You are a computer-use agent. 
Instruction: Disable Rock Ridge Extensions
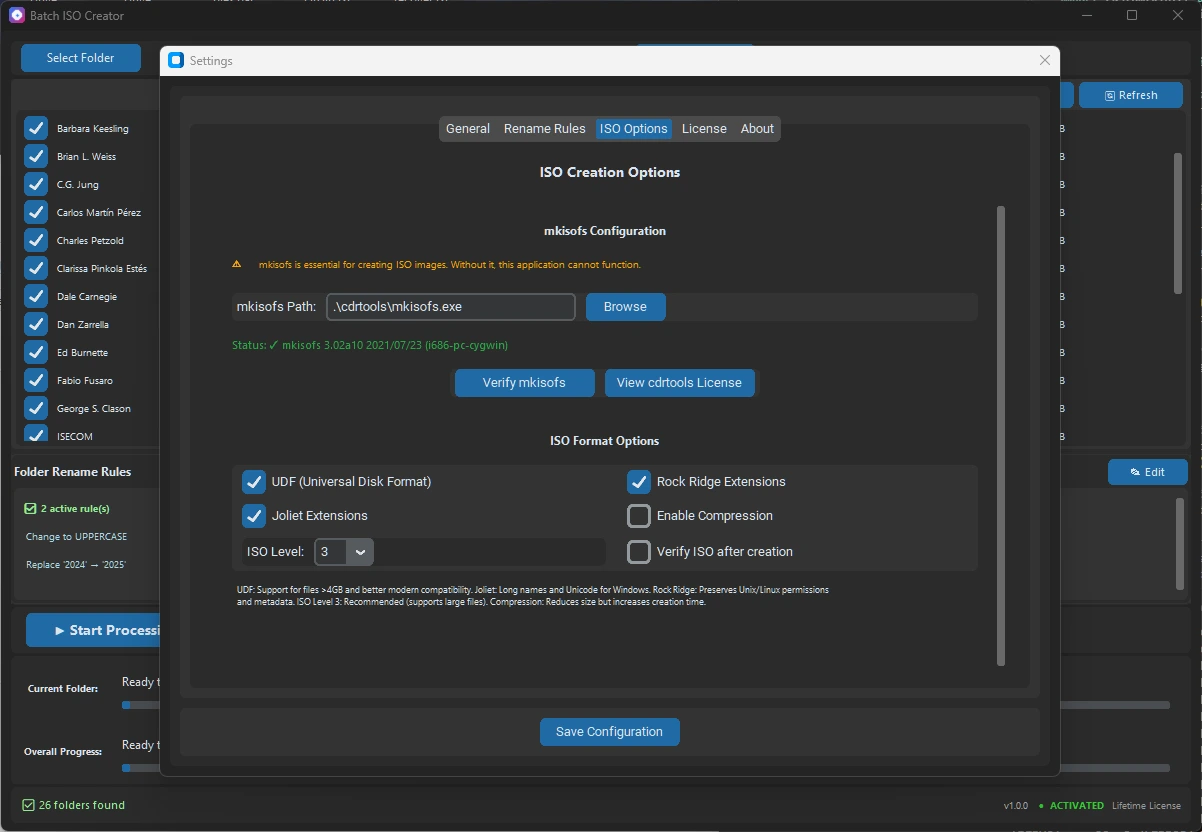pyautogui.click(x=638, y=481)
